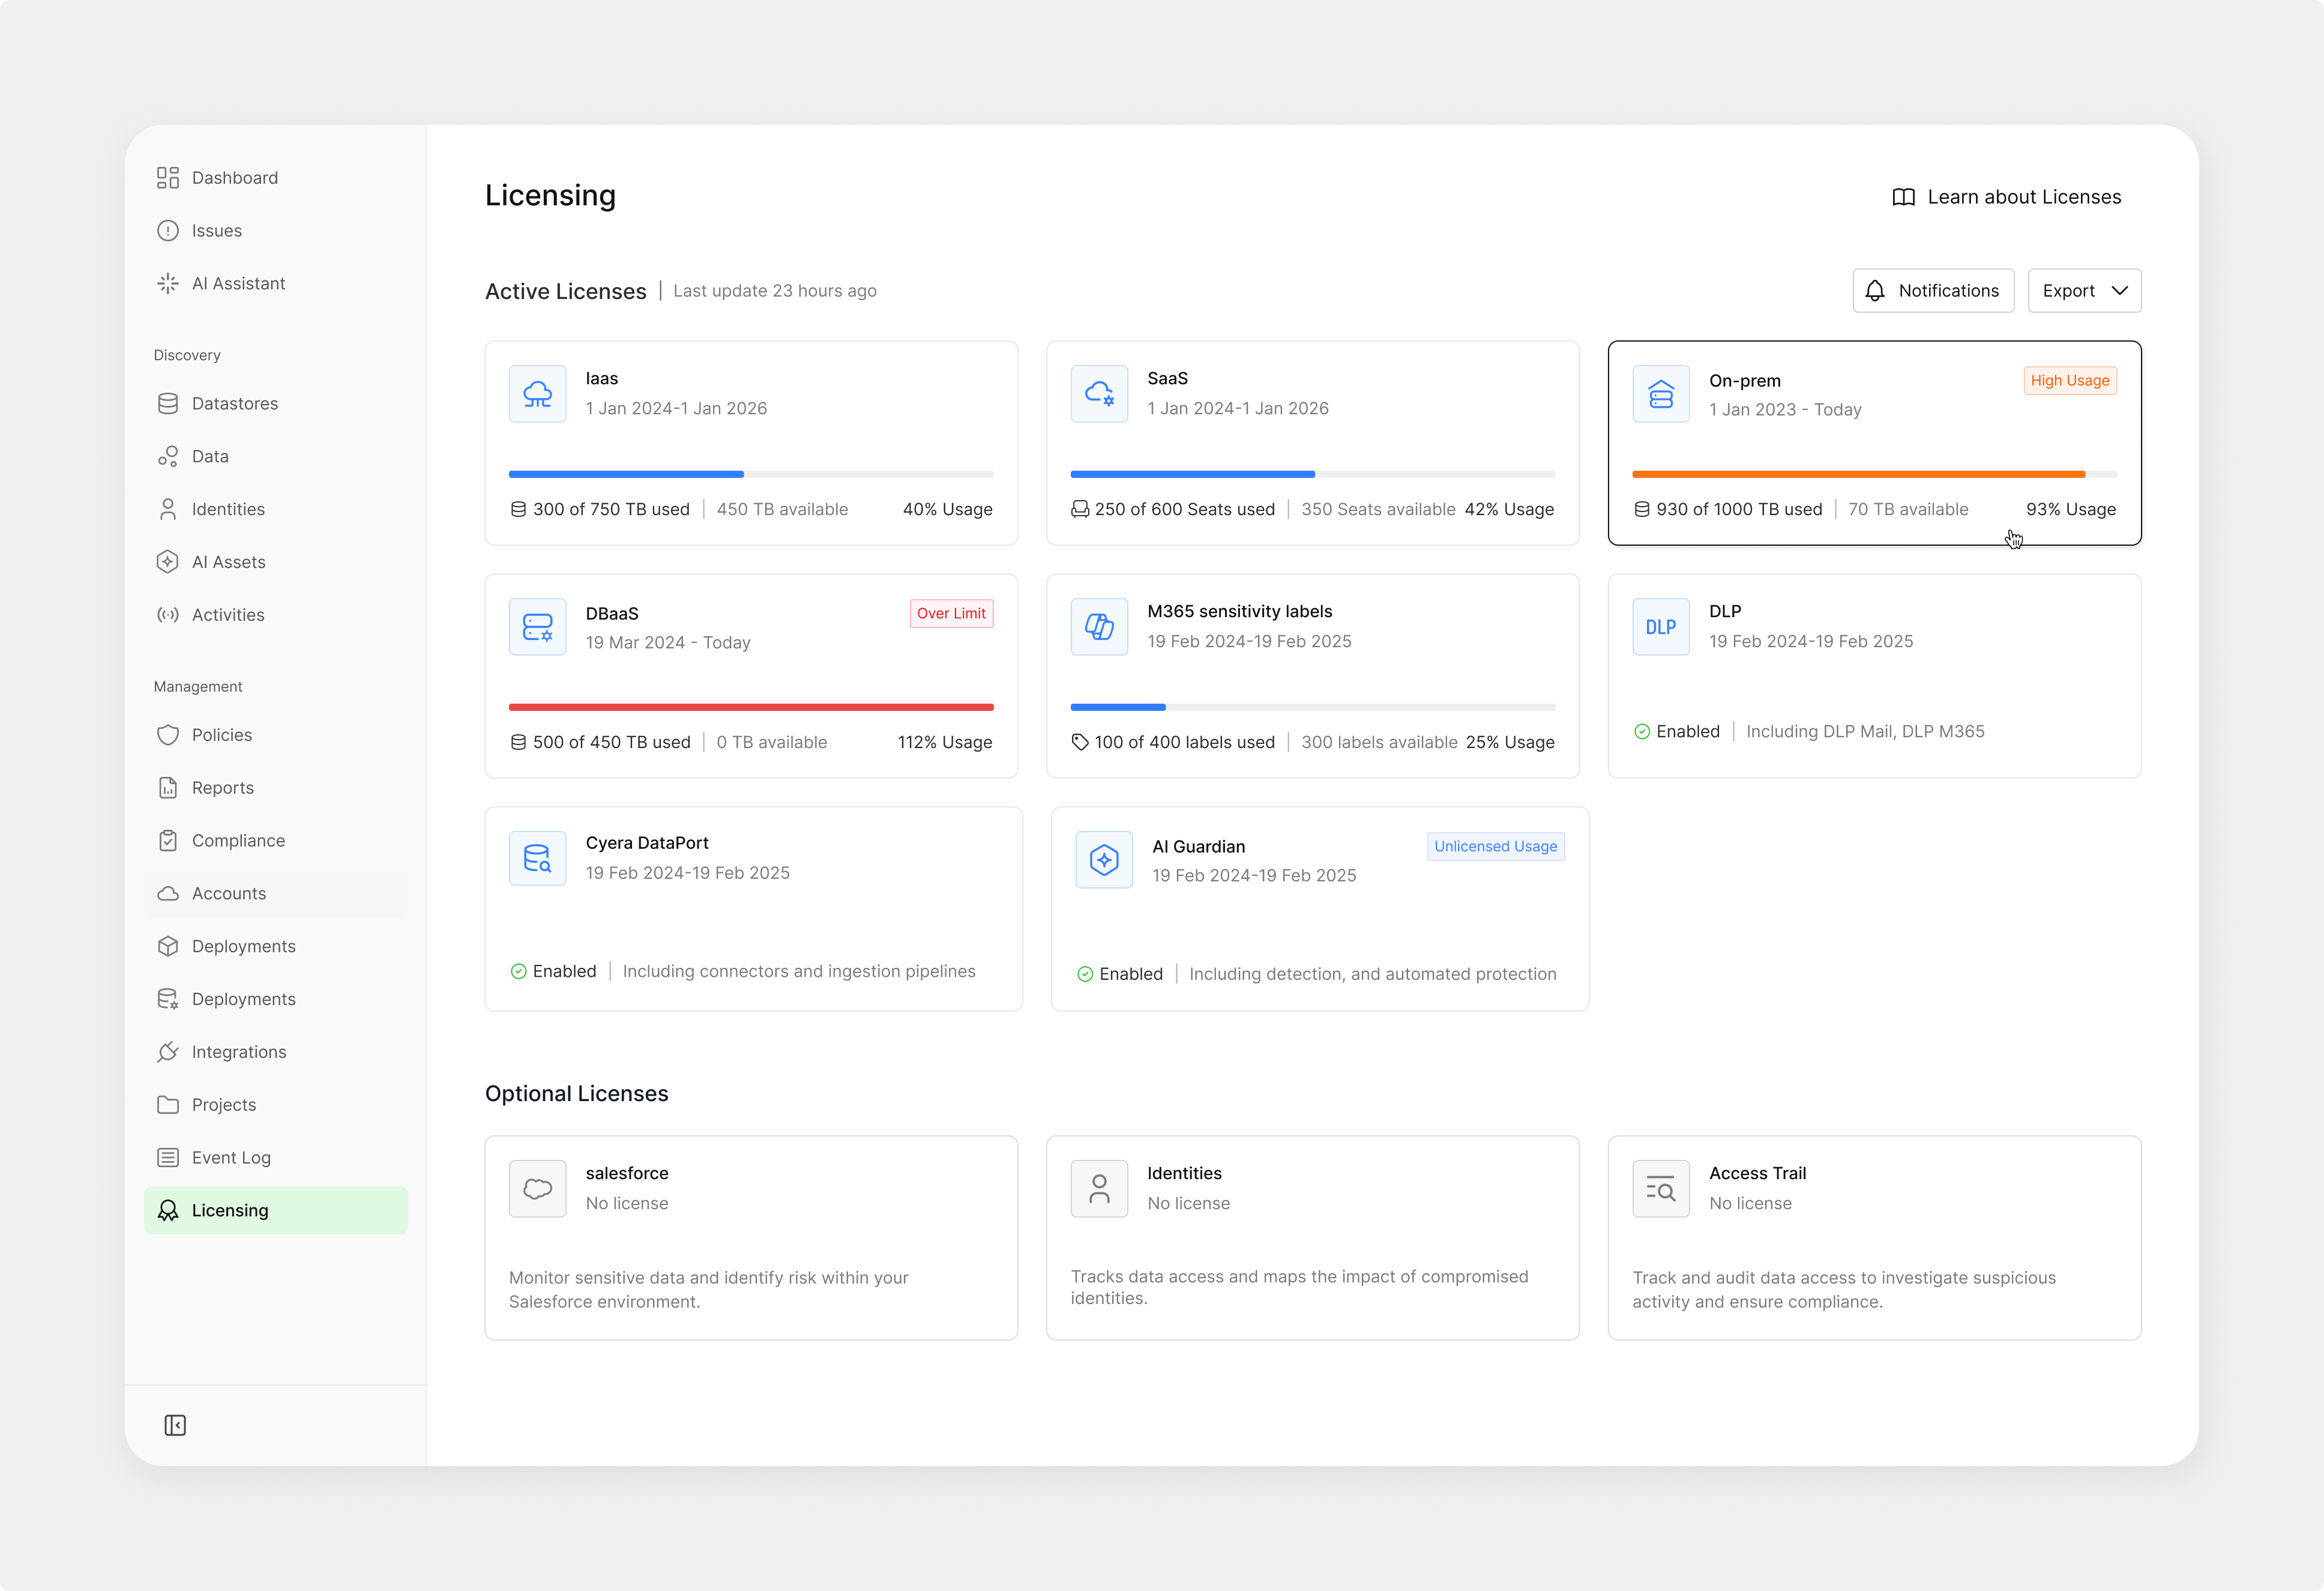The width and height of the screenshot is (2324, 1591).
Task: Click the Integrations plug icon
Action: pos(168,1052)
